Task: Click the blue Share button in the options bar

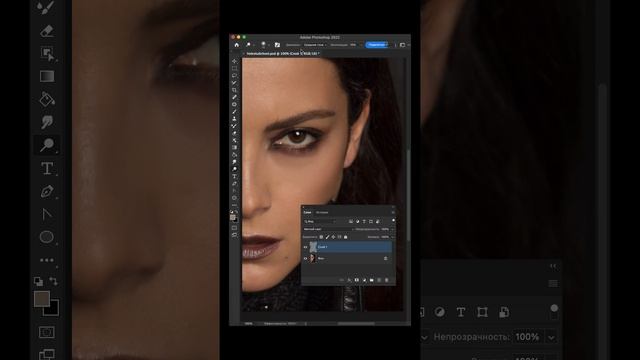Action: point(377,45)
